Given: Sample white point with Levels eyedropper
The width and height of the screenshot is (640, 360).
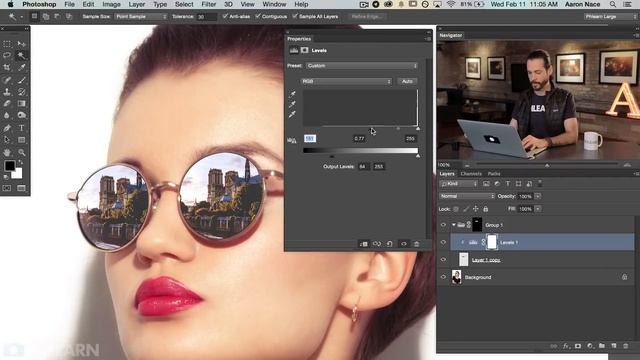Looking at the screenshot, I should (292, 115).
